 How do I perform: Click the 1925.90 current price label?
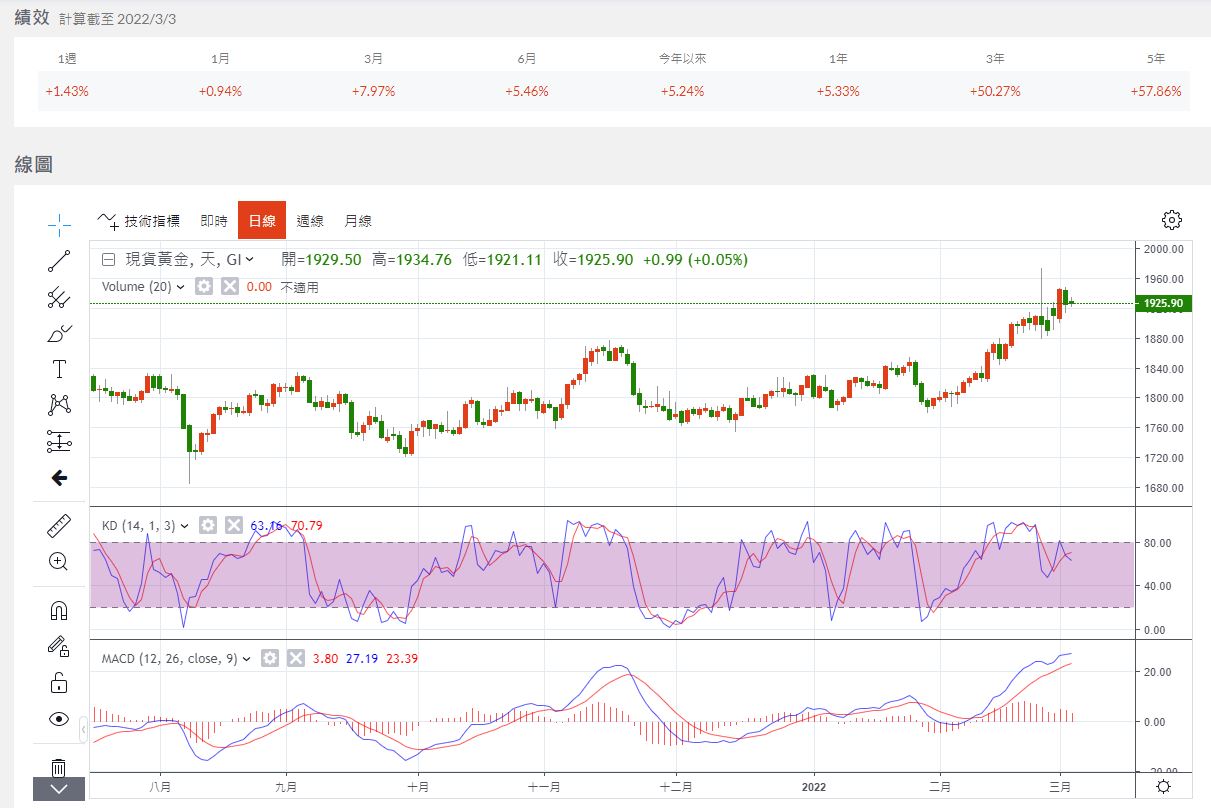pos(1163,303)
